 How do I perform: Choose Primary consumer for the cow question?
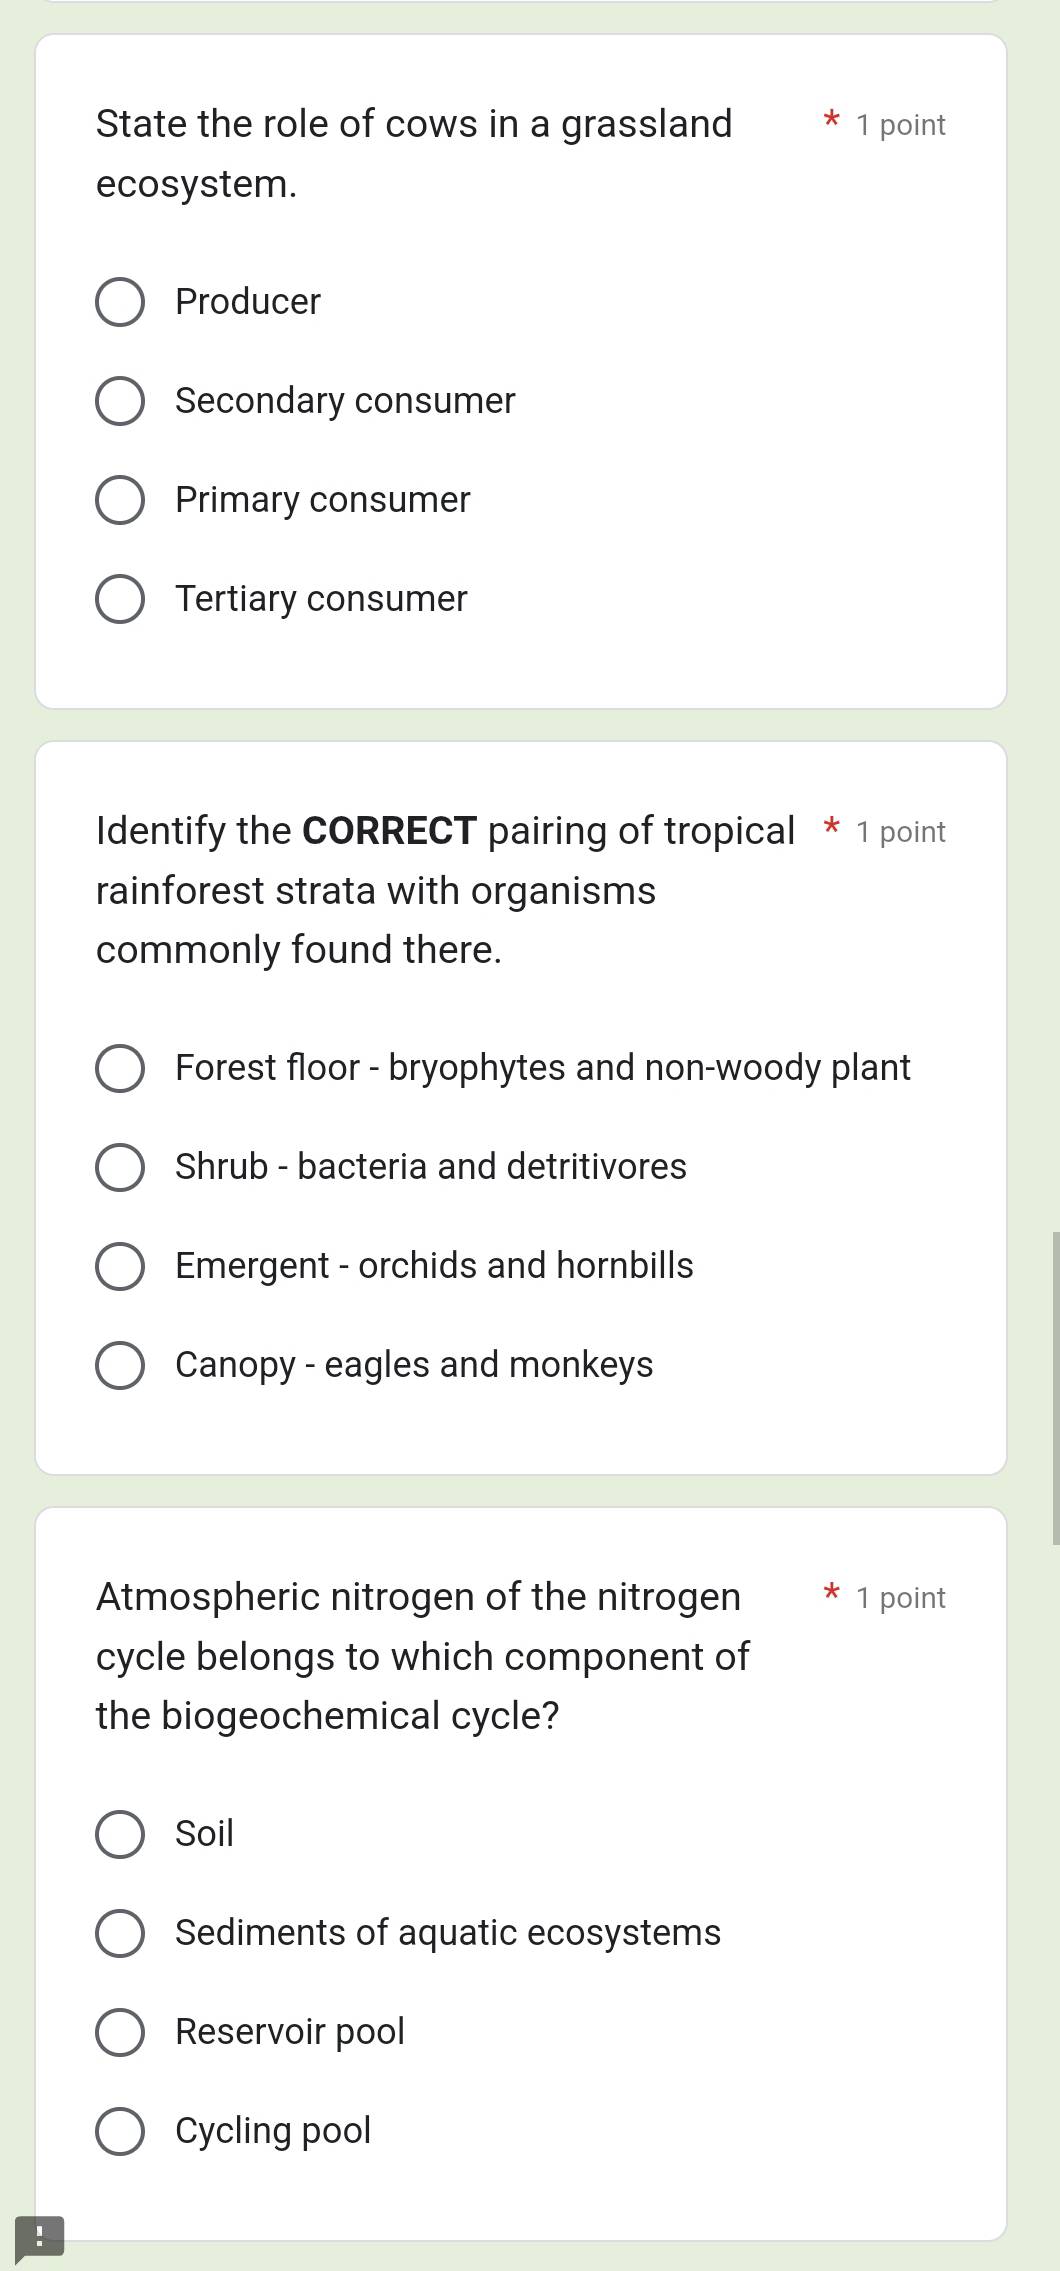click(x=120, y=499)
